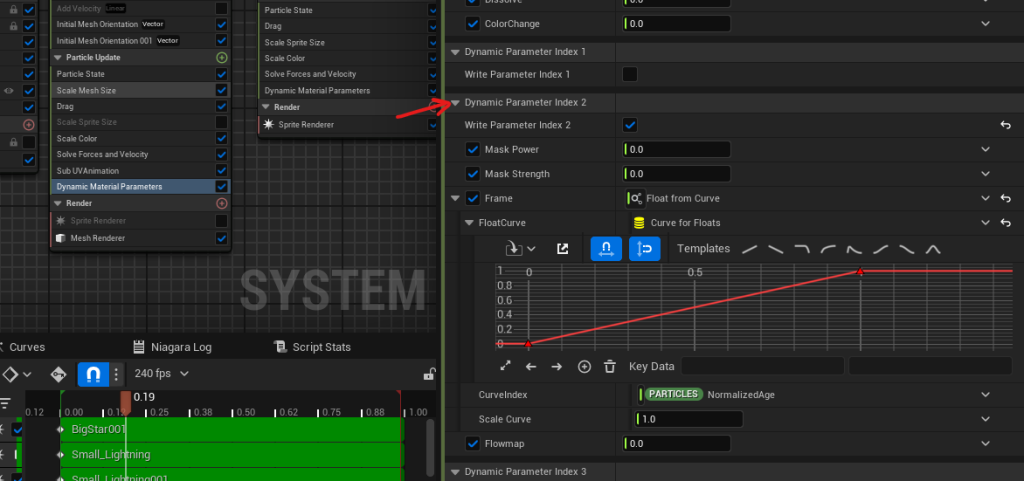Viewport: 1024px width, 481px height.
Task: Switch to the Curves tab
Action: (23, 347)
